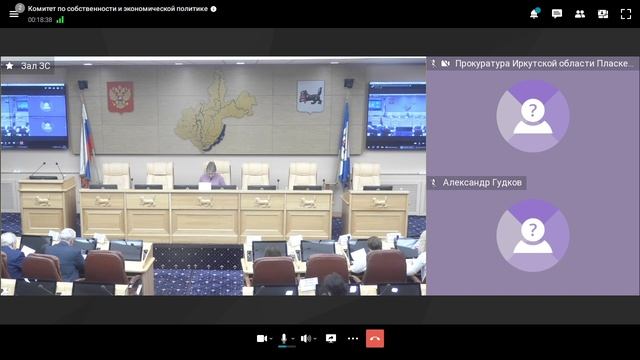Select Александр Гудков name label
This screenshot has width=640, height=360.
click(x=482, y=182)
